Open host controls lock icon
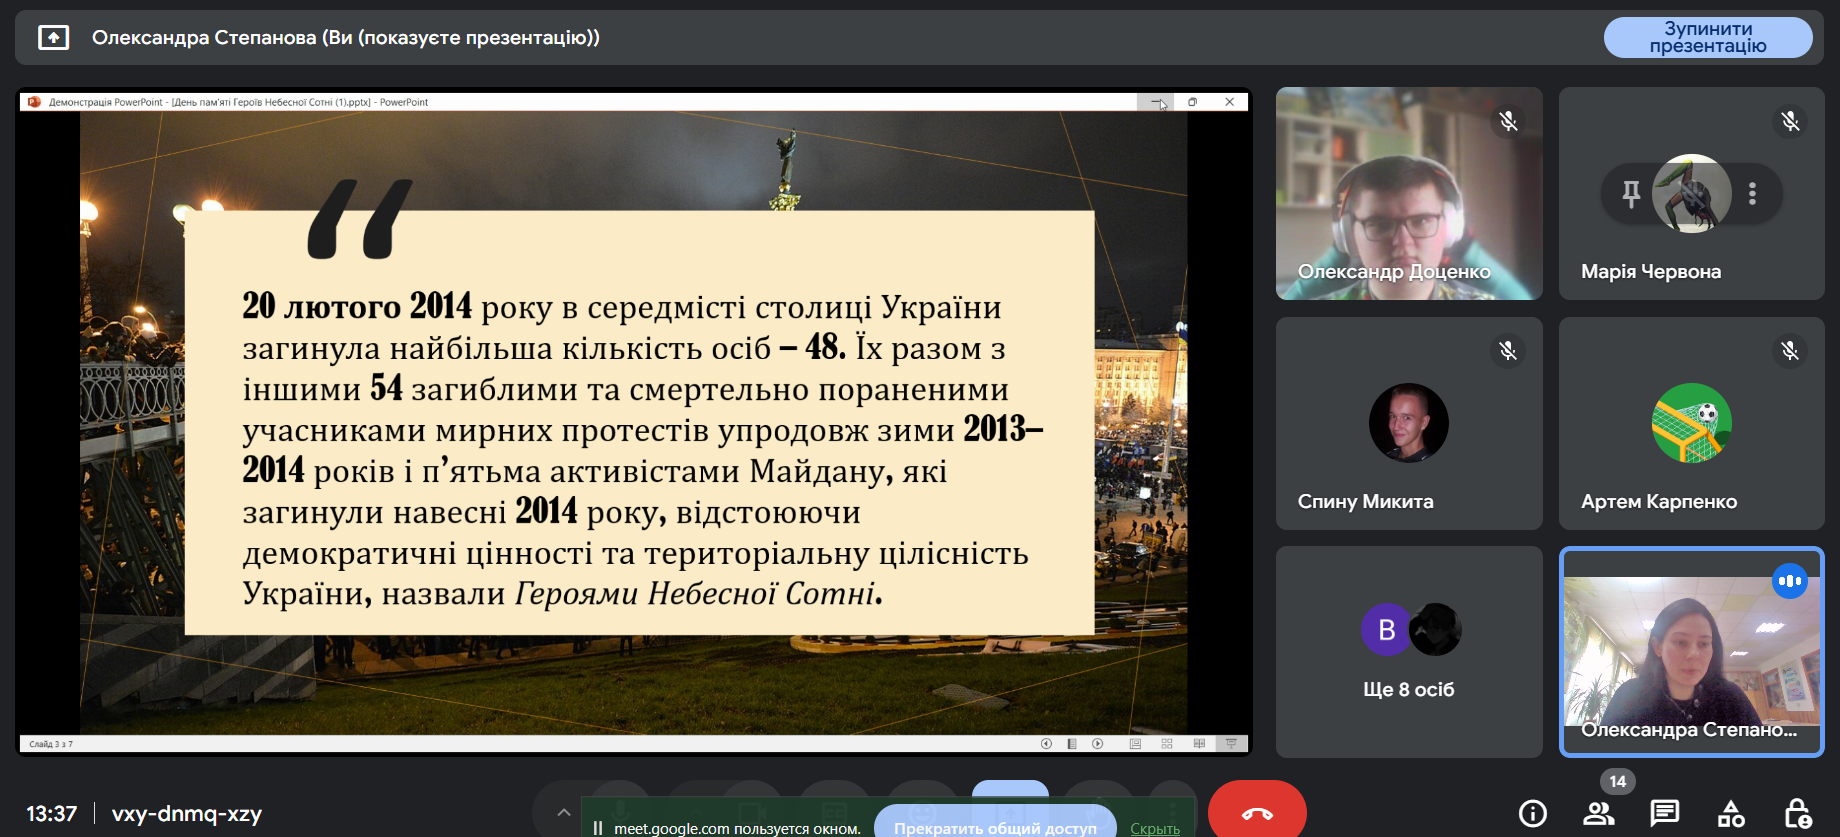This screenshot has height=837, width=1840. tap(1797, 814)
